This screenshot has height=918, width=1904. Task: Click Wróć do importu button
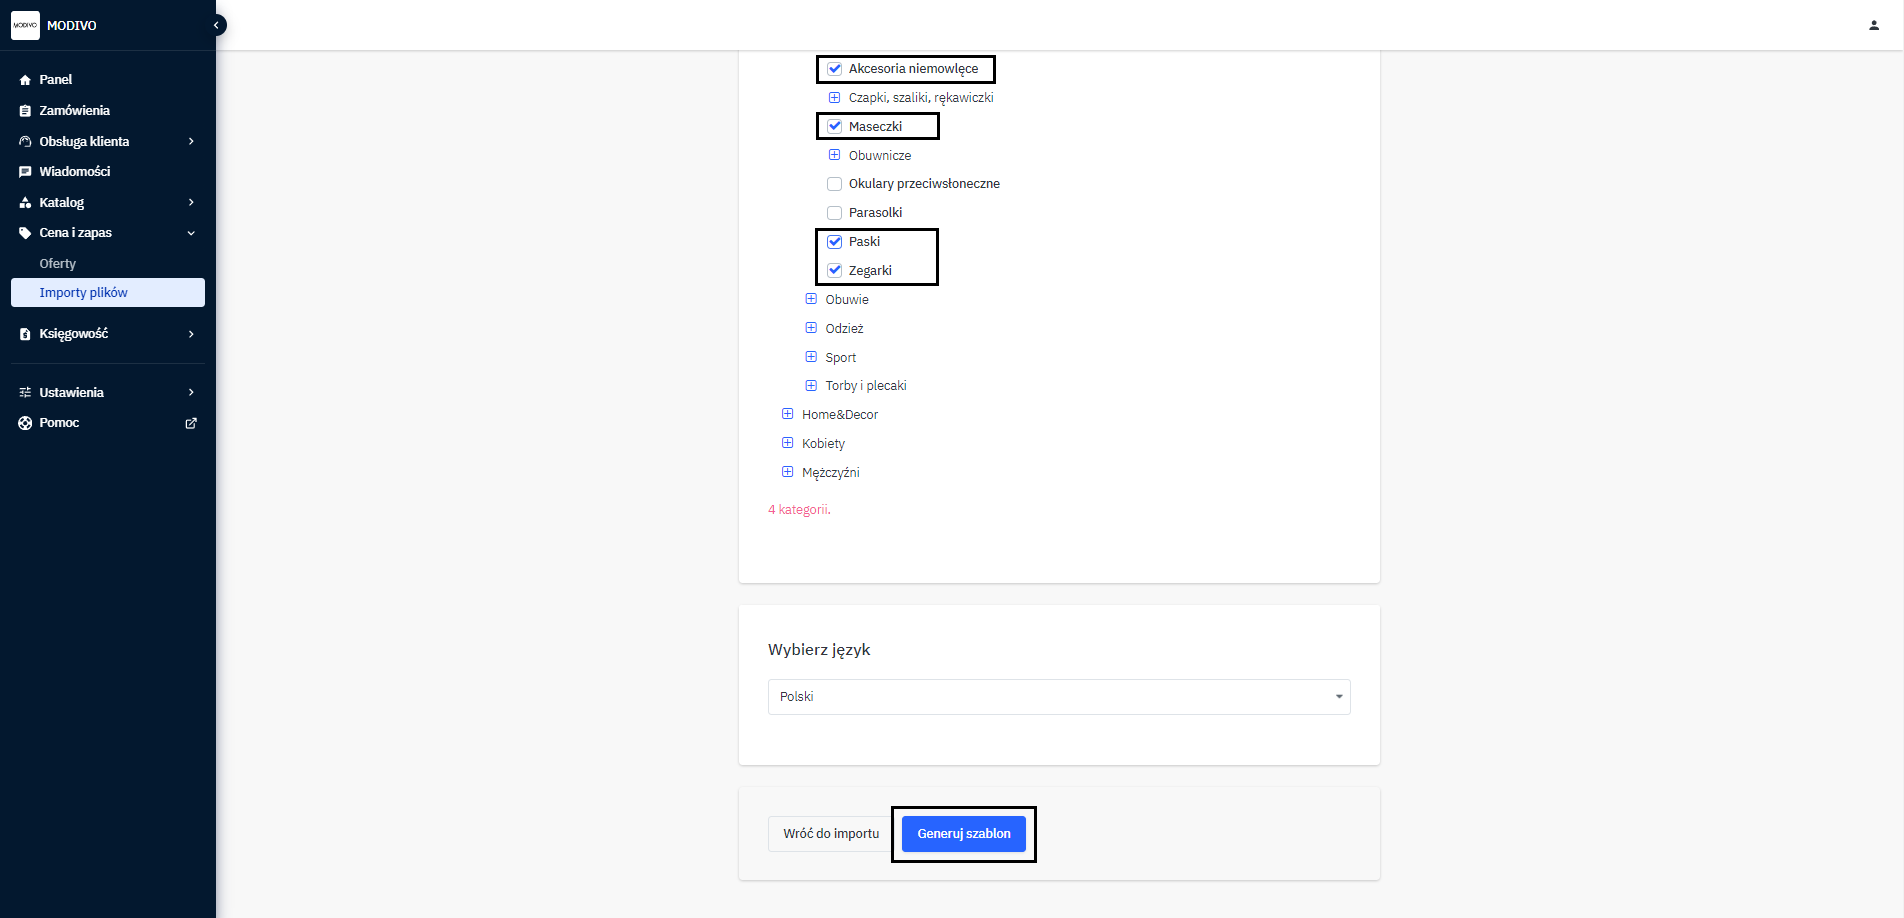pyautogui.click(x=831, y=834)
